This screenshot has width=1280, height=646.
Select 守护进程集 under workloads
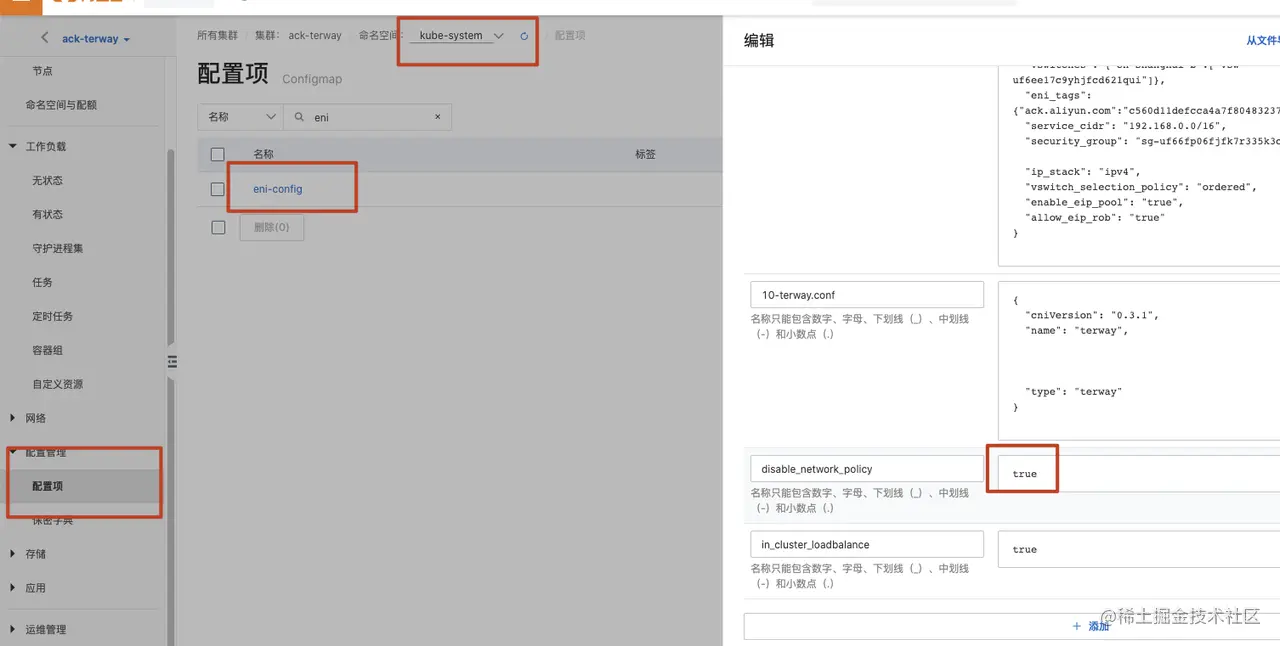tap(58, 248)
